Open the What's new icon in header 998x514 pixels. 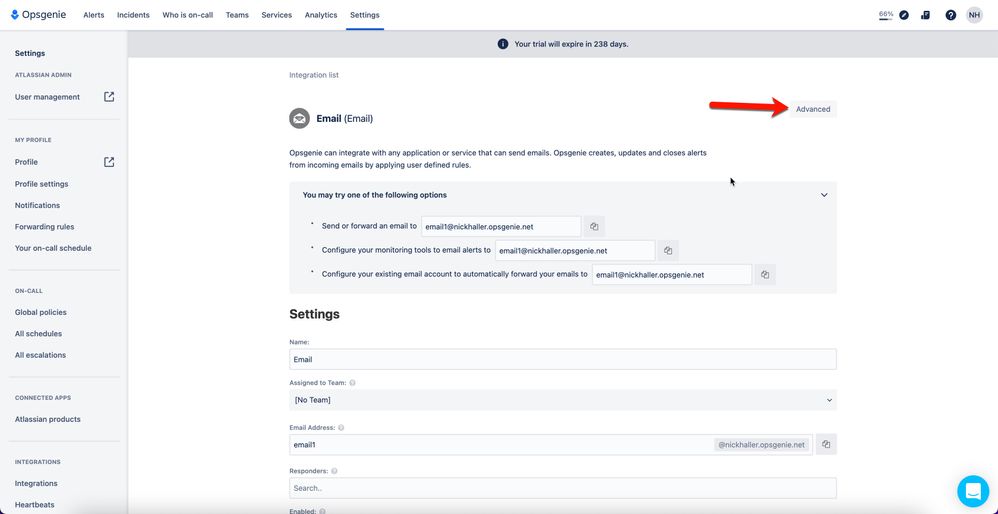[x=925, y=15]
